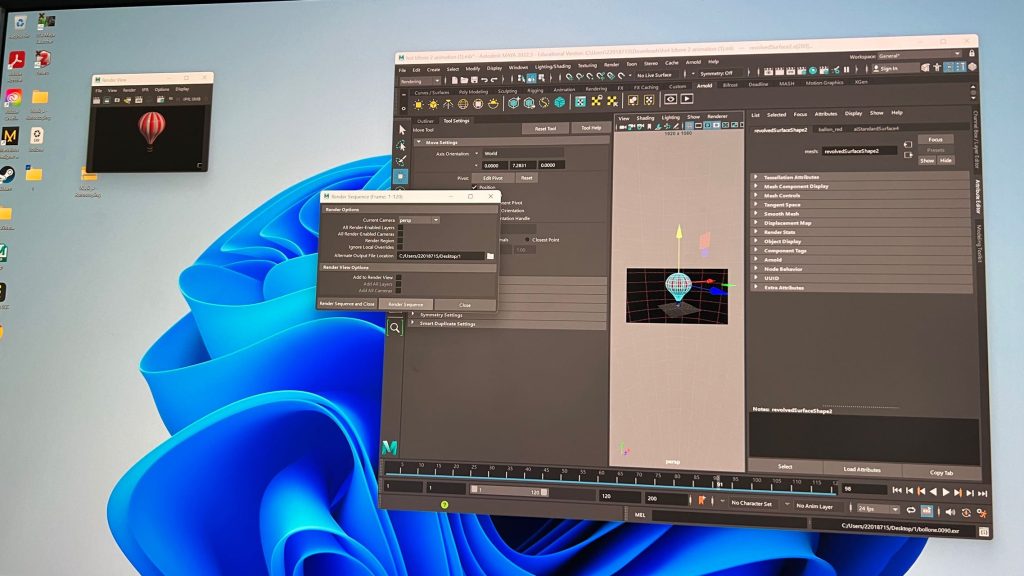The width and height of the screenshot is (1024, 576).
Task: Click the teal cube Arnold shelf icon
Action: tap(560, 102)
